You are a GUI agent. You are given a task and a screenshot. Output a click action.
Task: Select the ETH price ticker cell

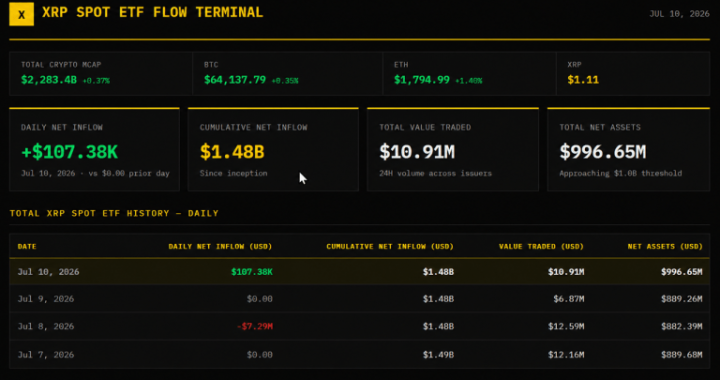(469, 73)
